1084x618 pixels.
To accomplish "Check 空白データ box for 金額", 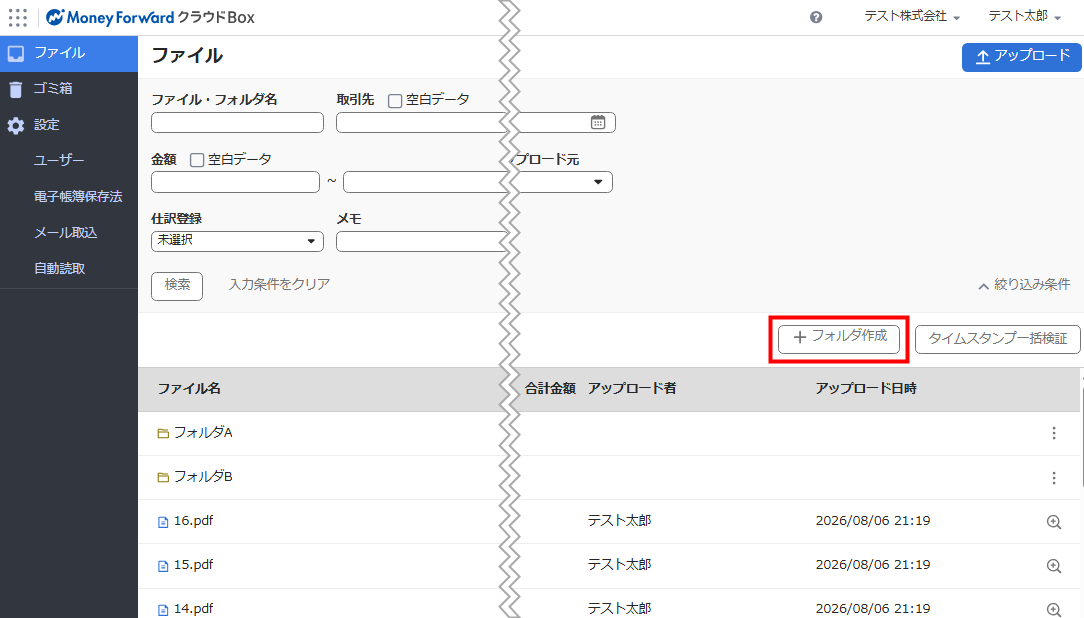I will point(197,160).
